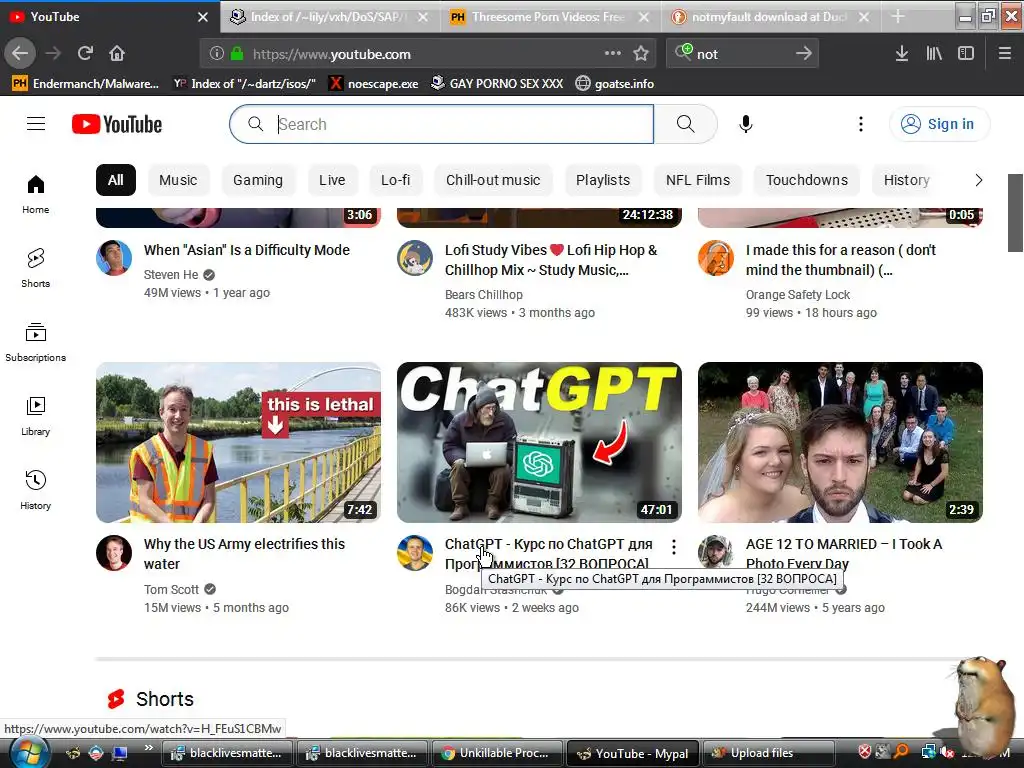The image size is (1024, 768).
Task: Open Subscriptions in sidebar
Action: [36, 342]
